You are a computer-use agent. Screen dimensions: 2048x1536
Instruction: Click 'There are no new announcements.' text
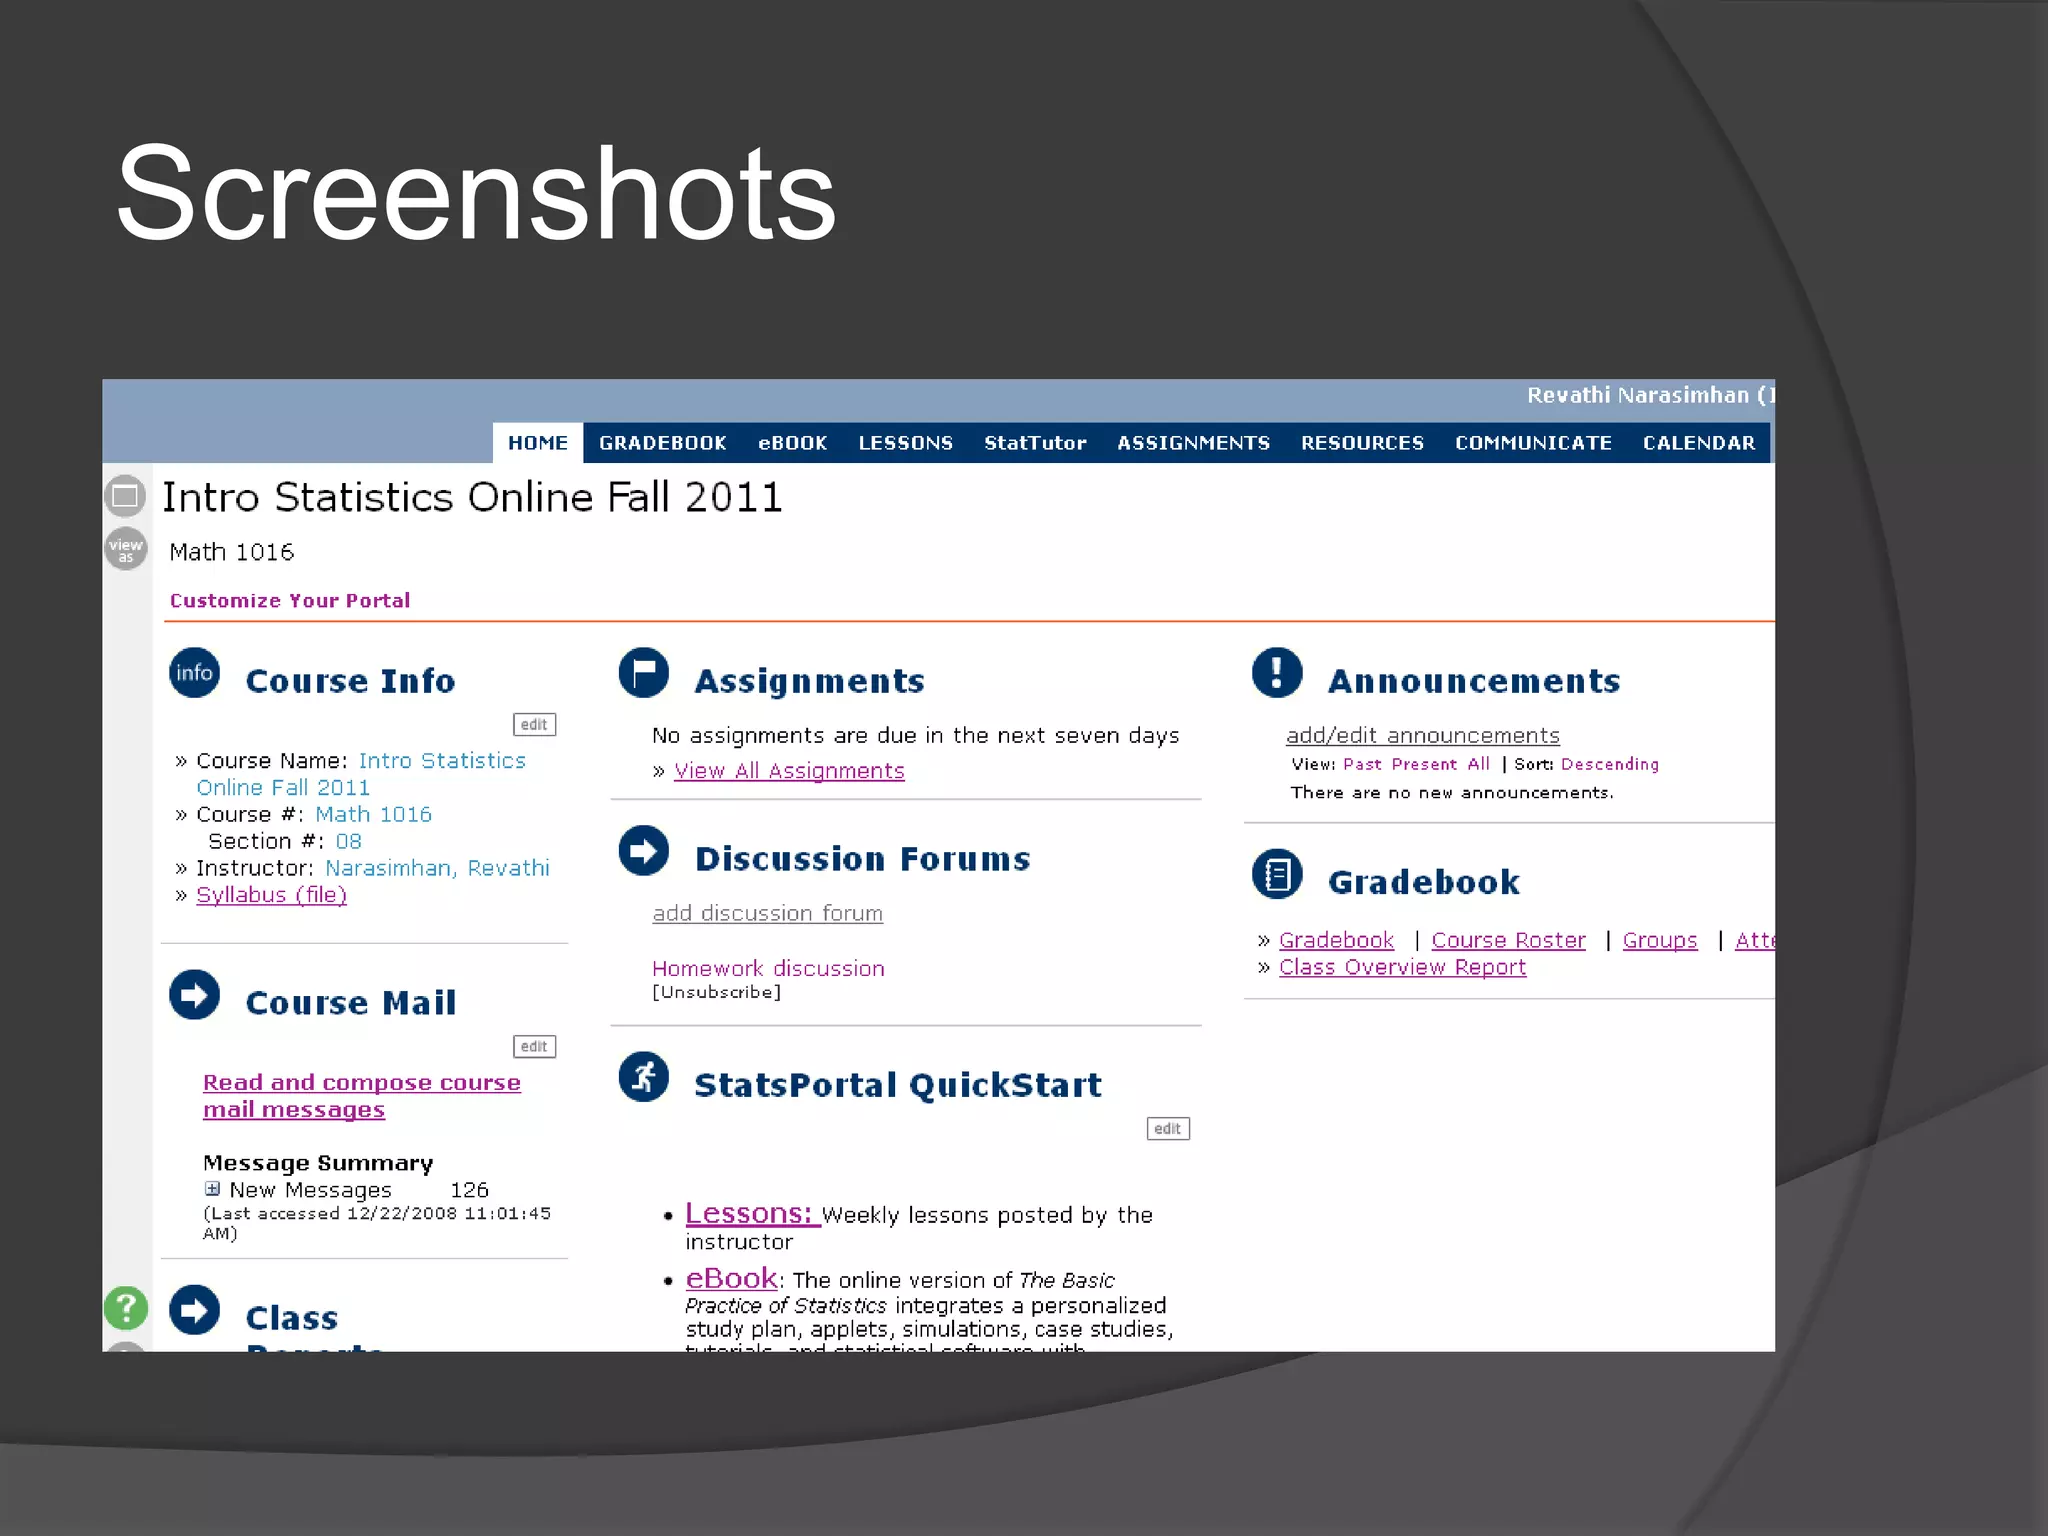[x=1452, y=793]
